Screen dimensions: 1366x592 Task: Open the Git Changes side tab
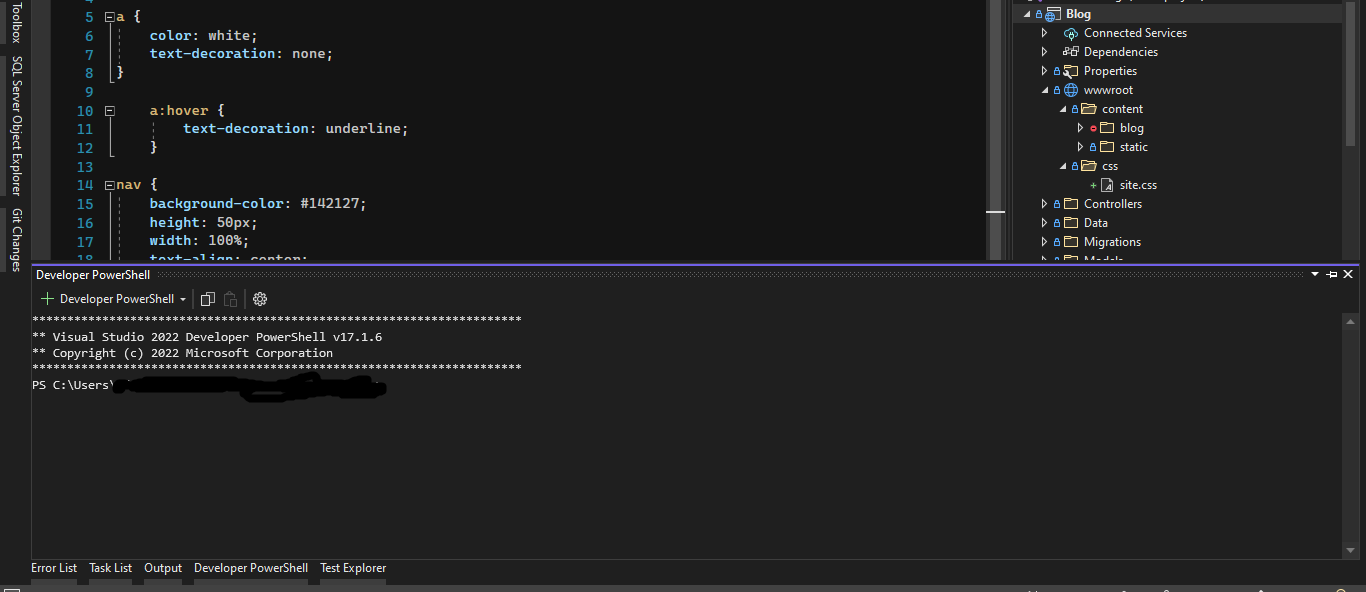(x=16, y=240)
